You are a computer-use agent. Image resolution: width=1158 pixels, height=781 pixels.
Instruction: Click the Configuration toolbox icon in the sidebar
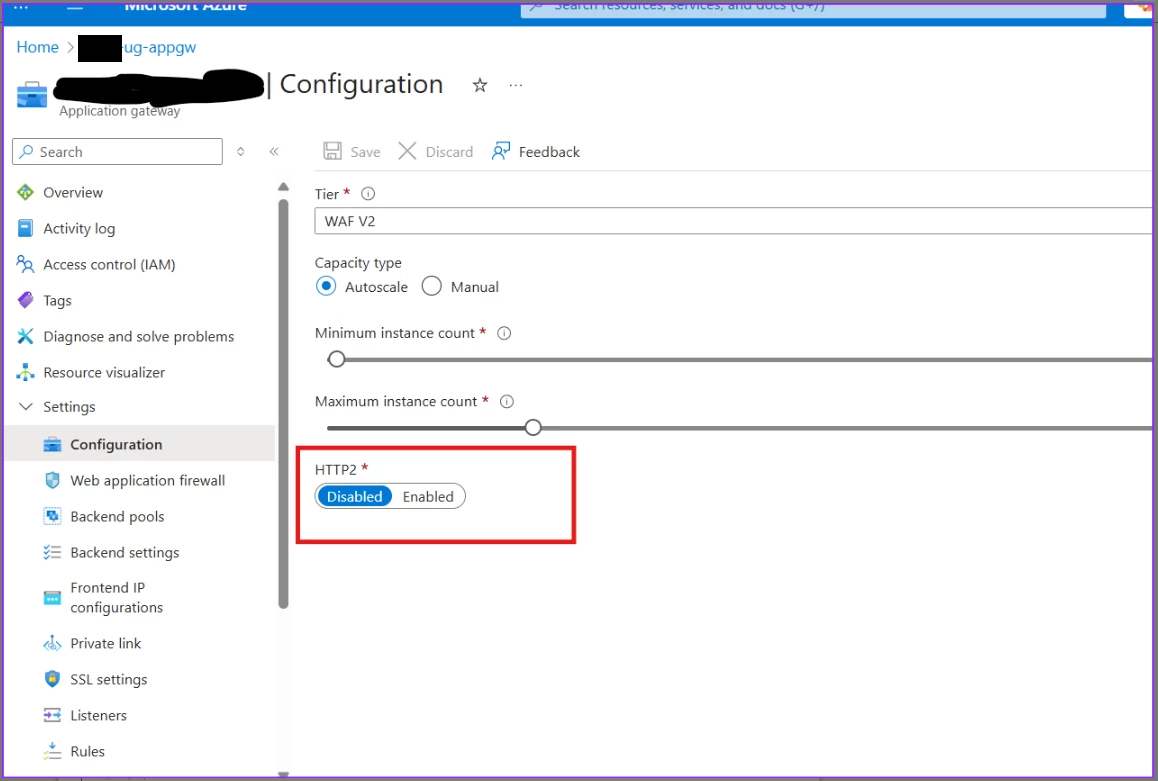[52, 444]
